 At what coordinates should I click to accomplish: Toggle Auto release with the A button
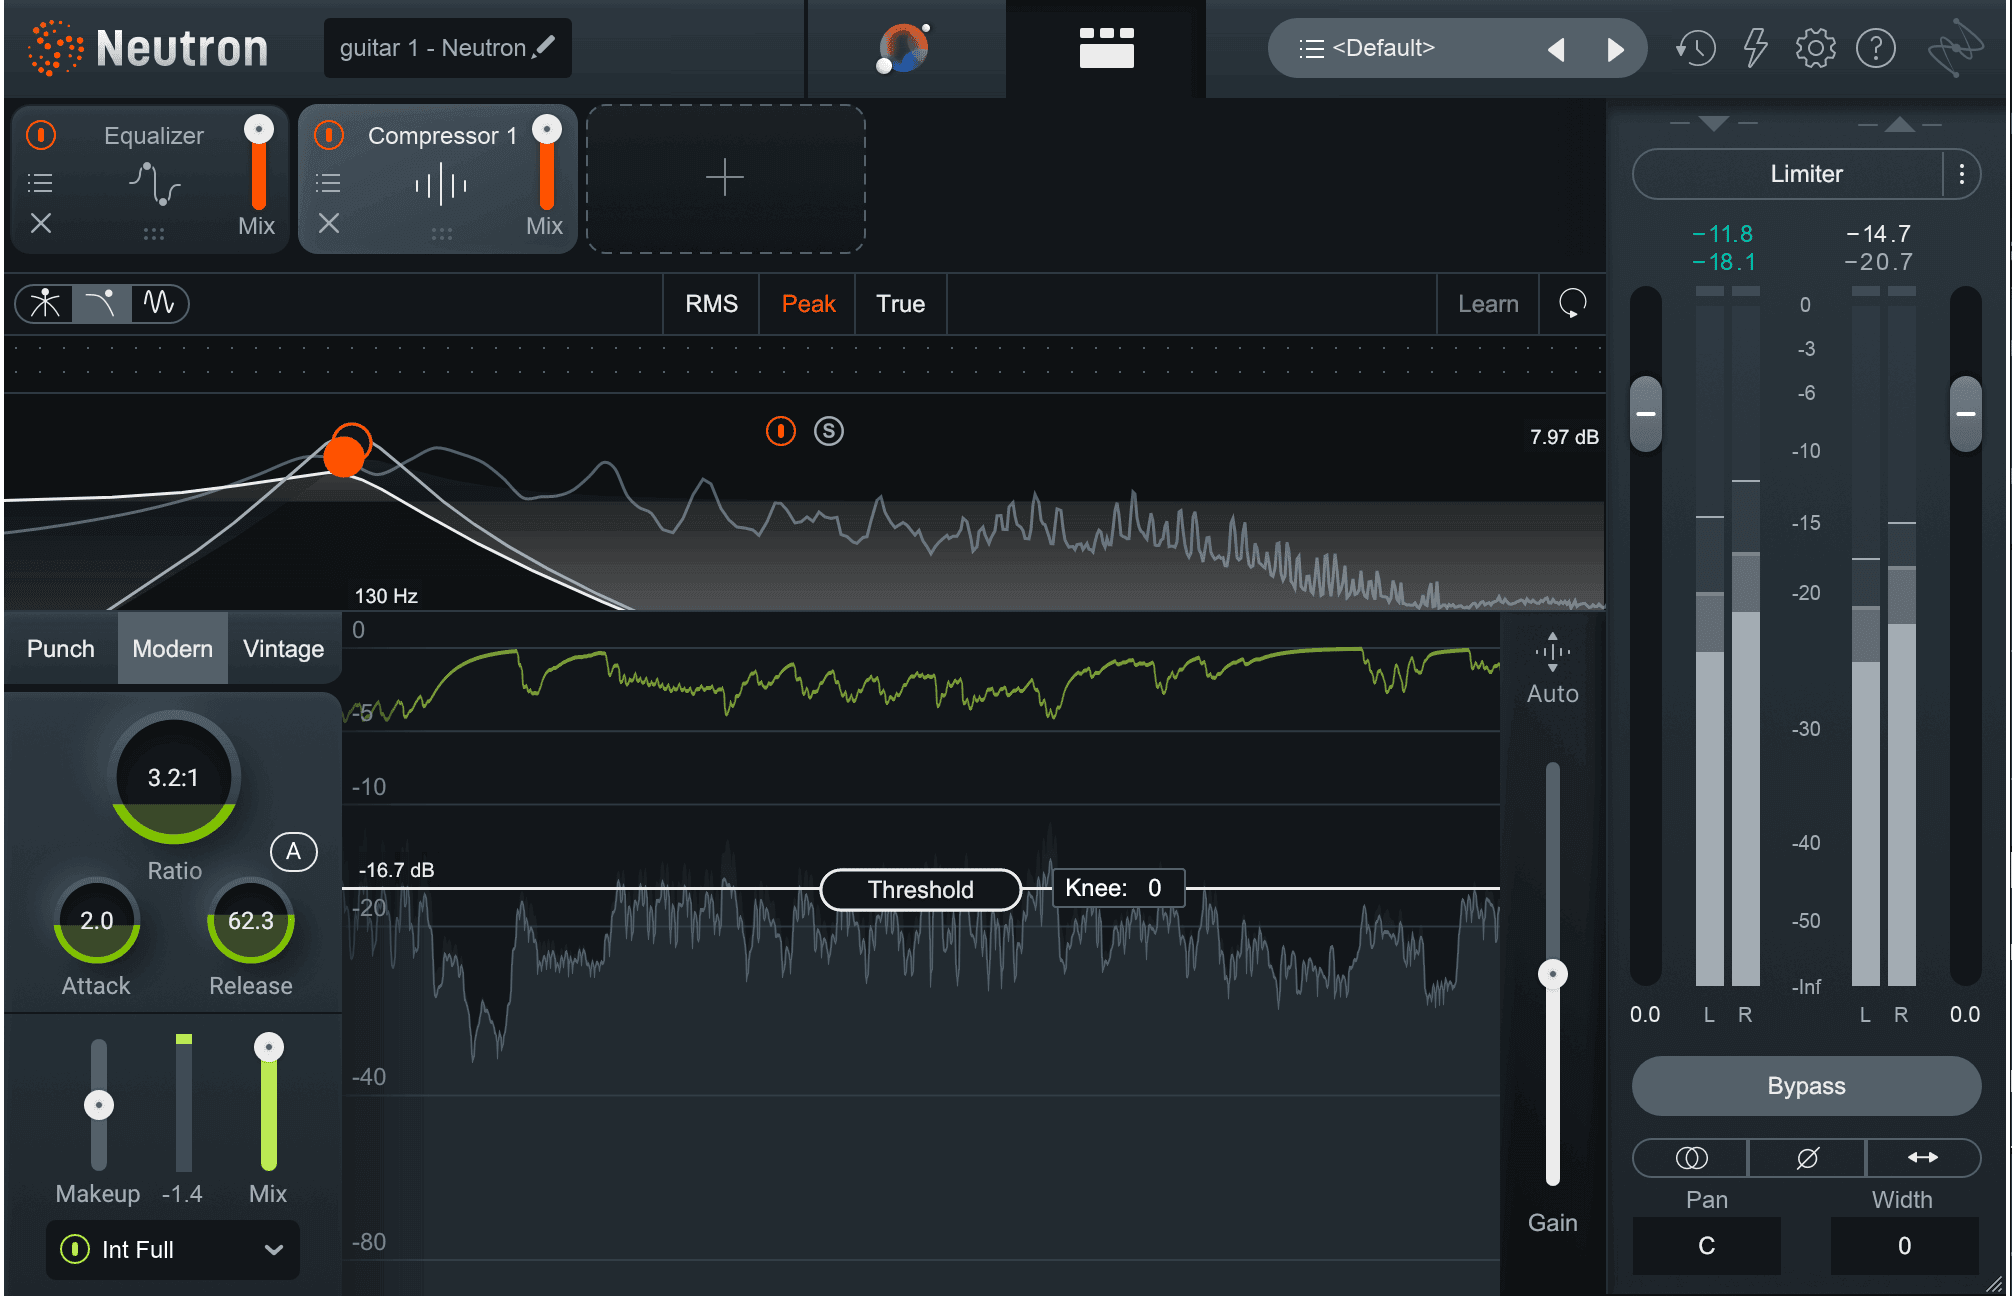(294, 852)
